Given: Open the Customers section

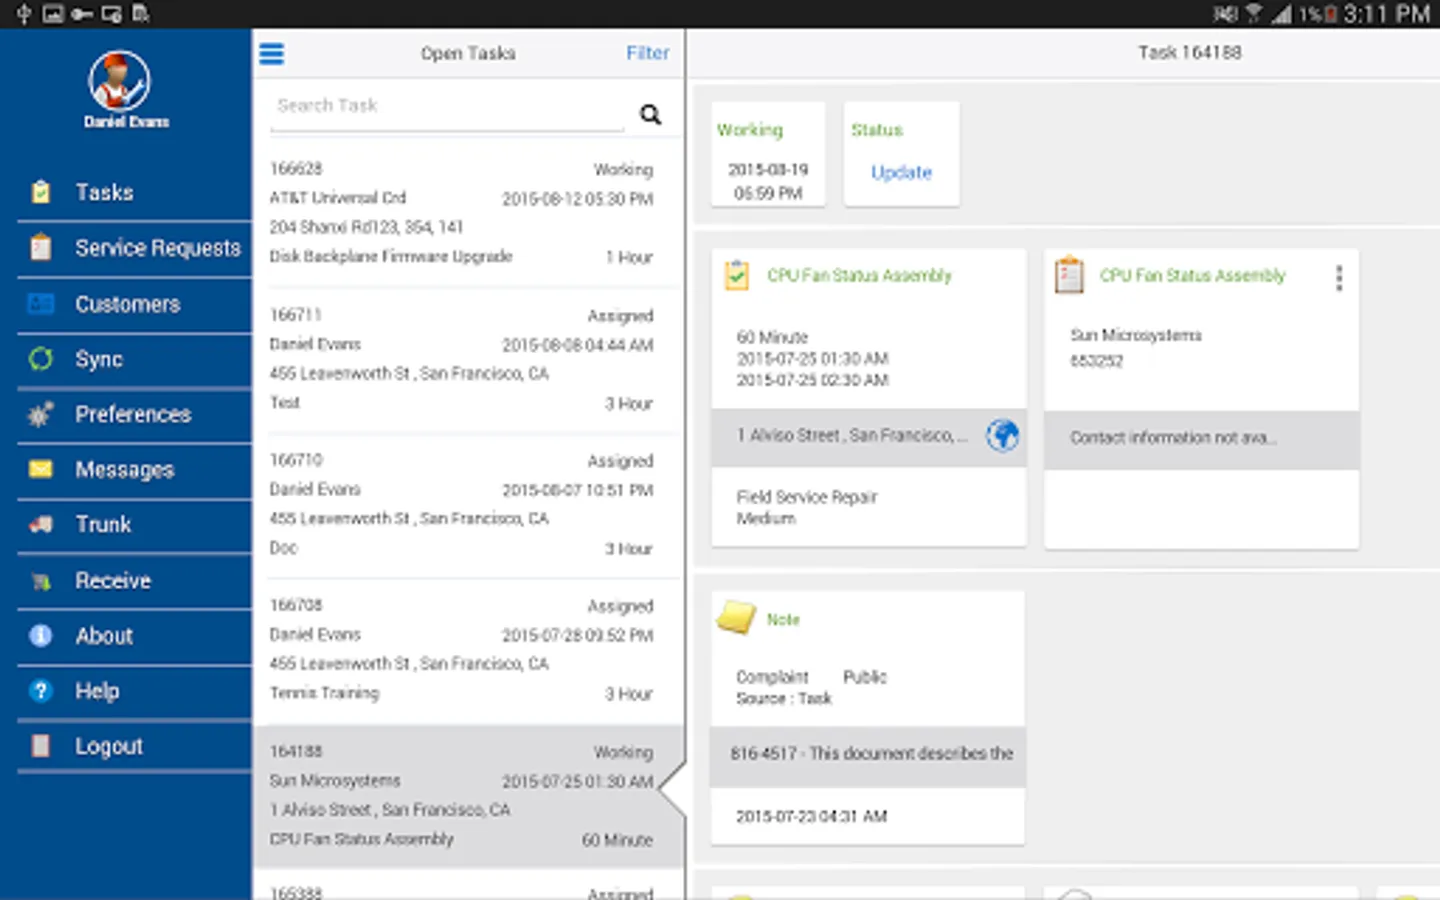Looking at the screenshot, I should (x=134, y=304).
